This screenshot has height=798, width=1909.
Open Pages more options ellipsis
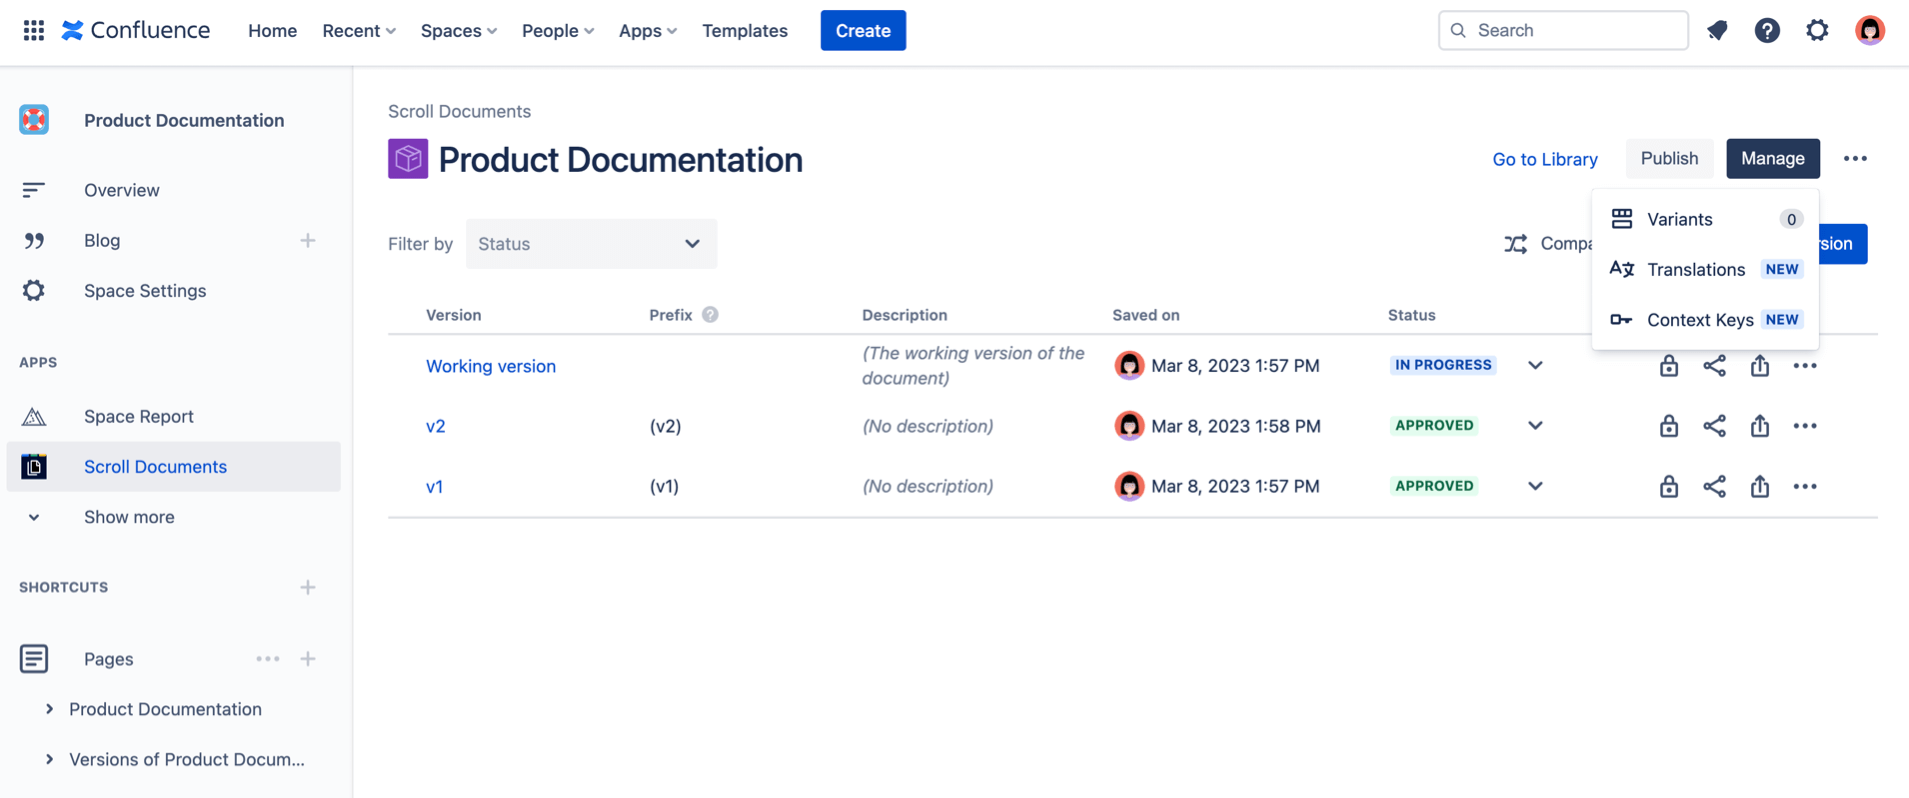pyautogui.click(x=267, y=659)
